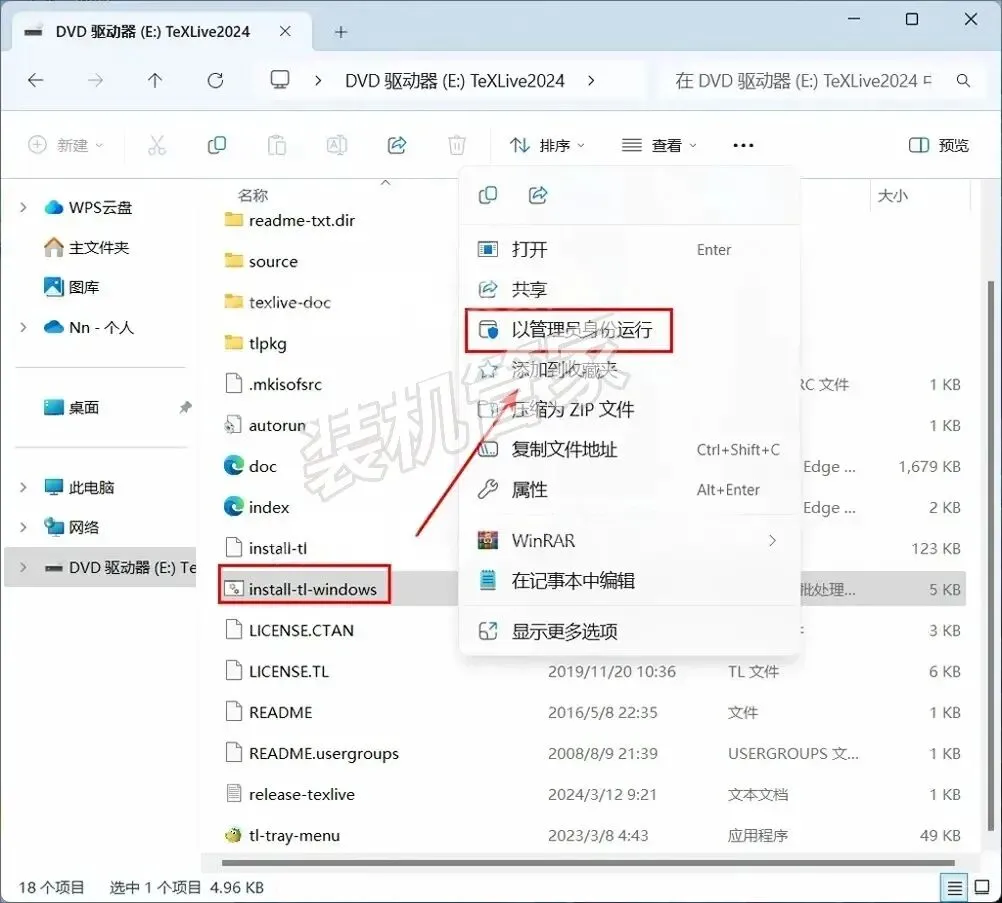
Task: Go up one folder level
Action: click(x=155, y=81)
